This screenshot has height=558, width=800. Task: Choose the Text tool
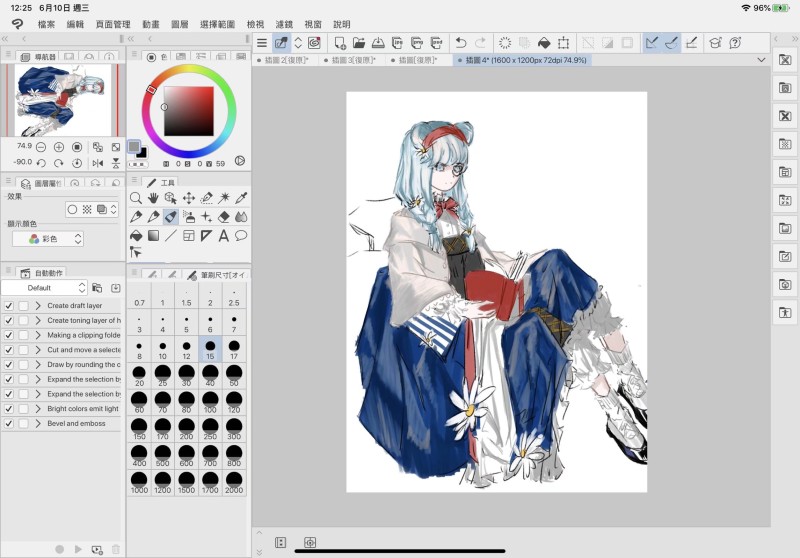[223, 236]
